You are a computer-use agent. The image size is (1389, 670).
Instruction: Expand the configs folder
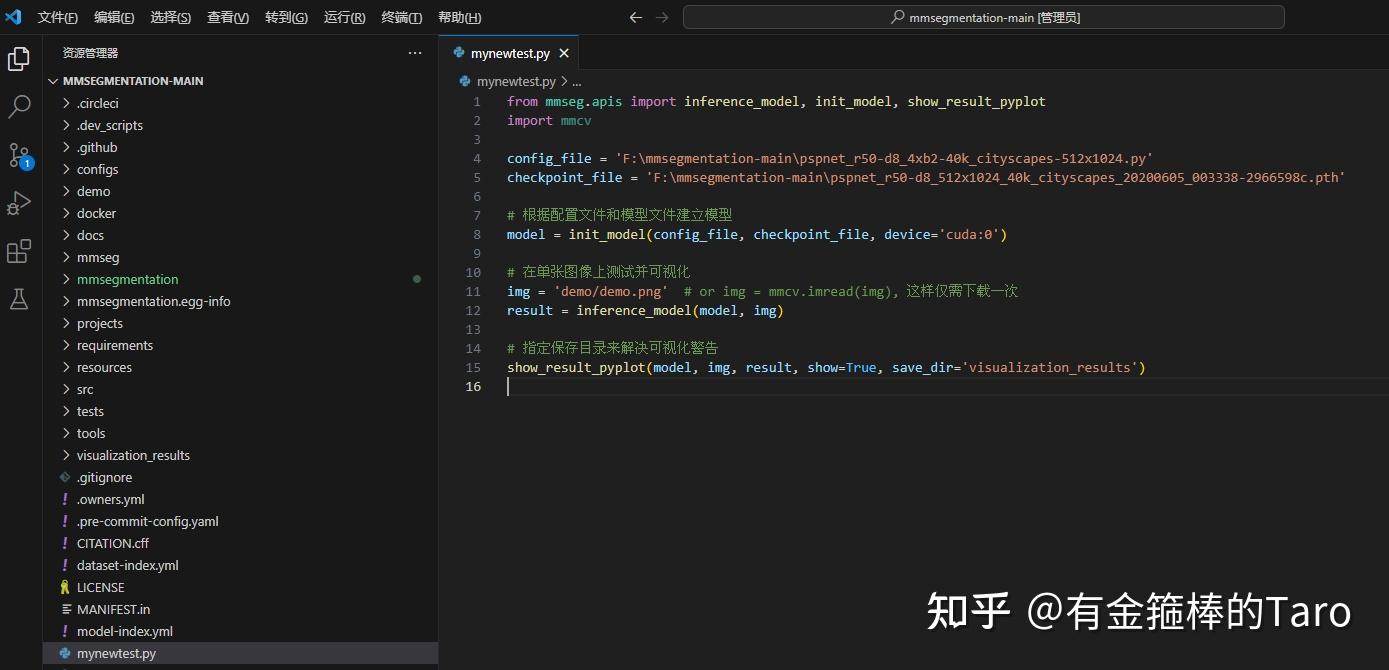coord(97,169)
